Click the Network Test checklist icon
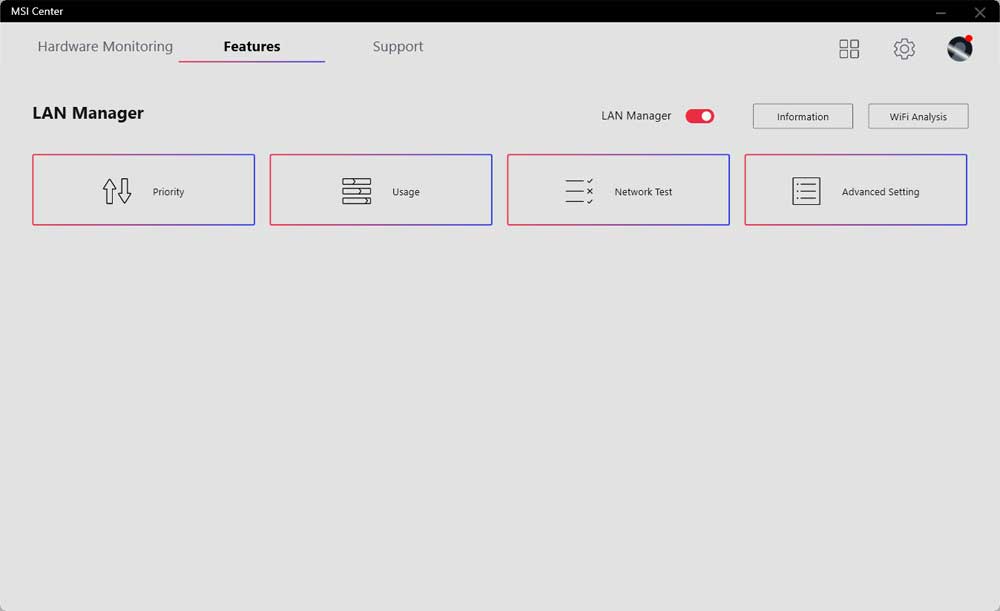Viewport: 1000px width, 611px height. tap(579, 191)
